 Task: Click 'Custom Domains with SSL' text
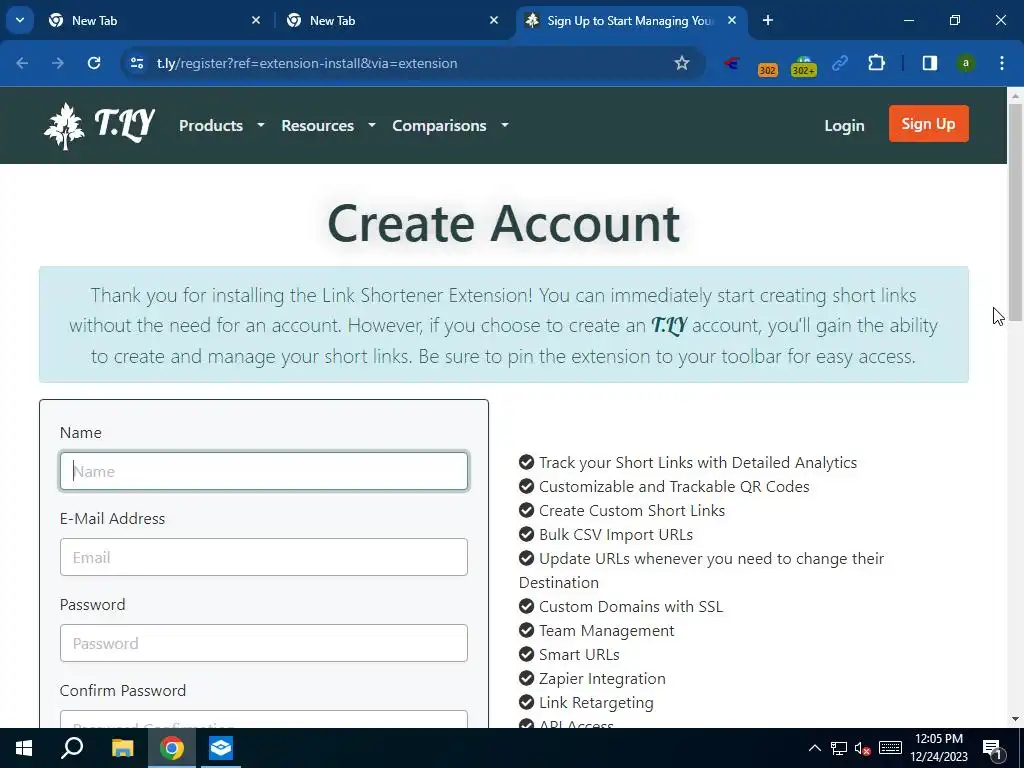coord(631,607)
